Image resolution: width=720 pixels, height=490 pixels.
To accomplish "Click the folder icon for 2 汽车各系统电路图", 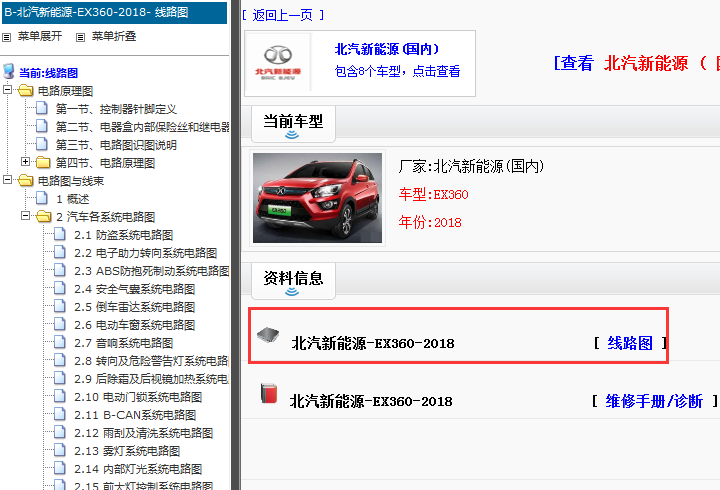I will click(x=43, y=216).
